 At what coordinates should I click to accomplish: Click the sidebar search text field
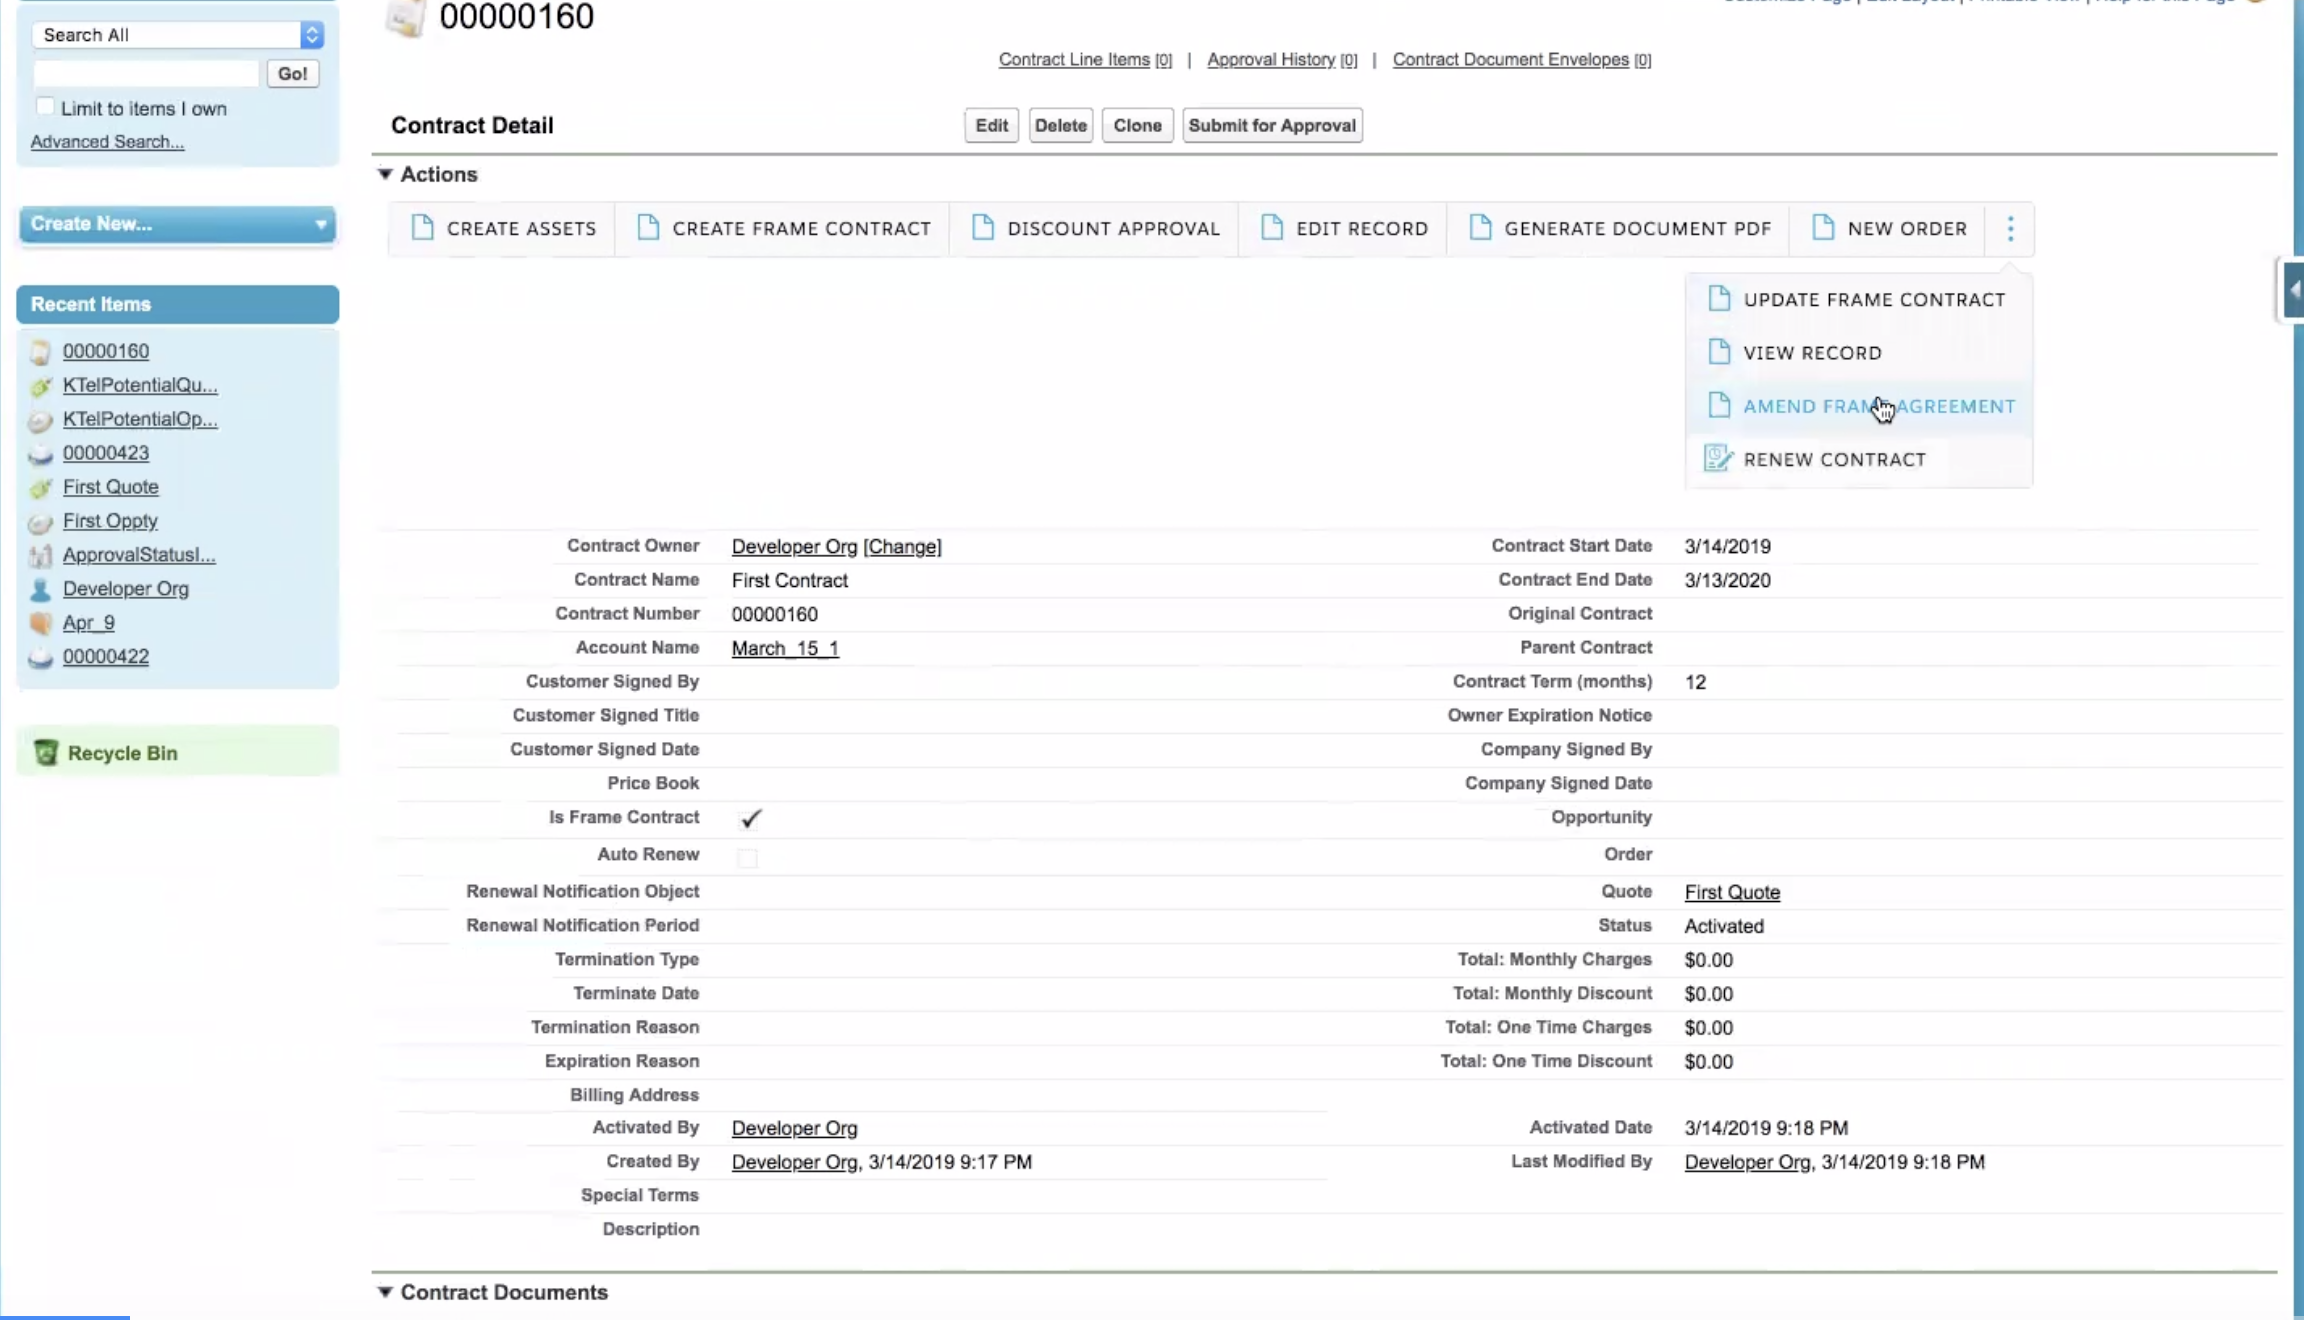[146, 73]
